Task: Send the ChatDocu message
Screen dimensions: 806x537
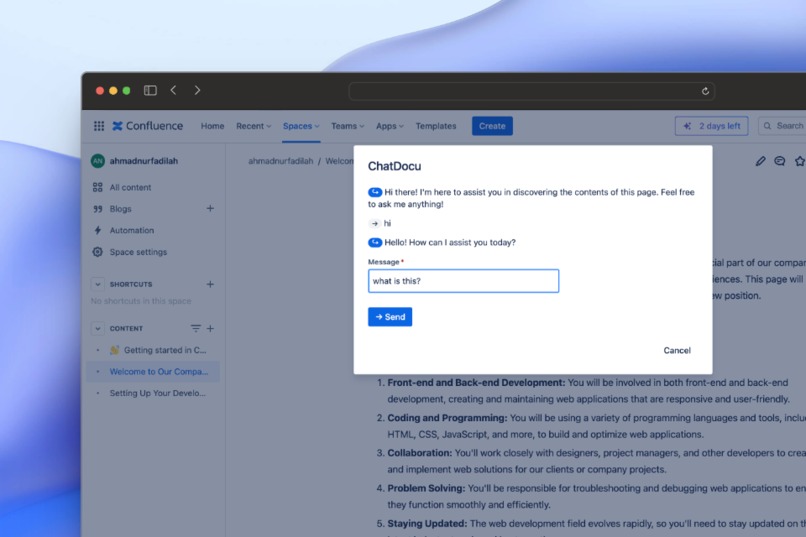Action: 390,317
